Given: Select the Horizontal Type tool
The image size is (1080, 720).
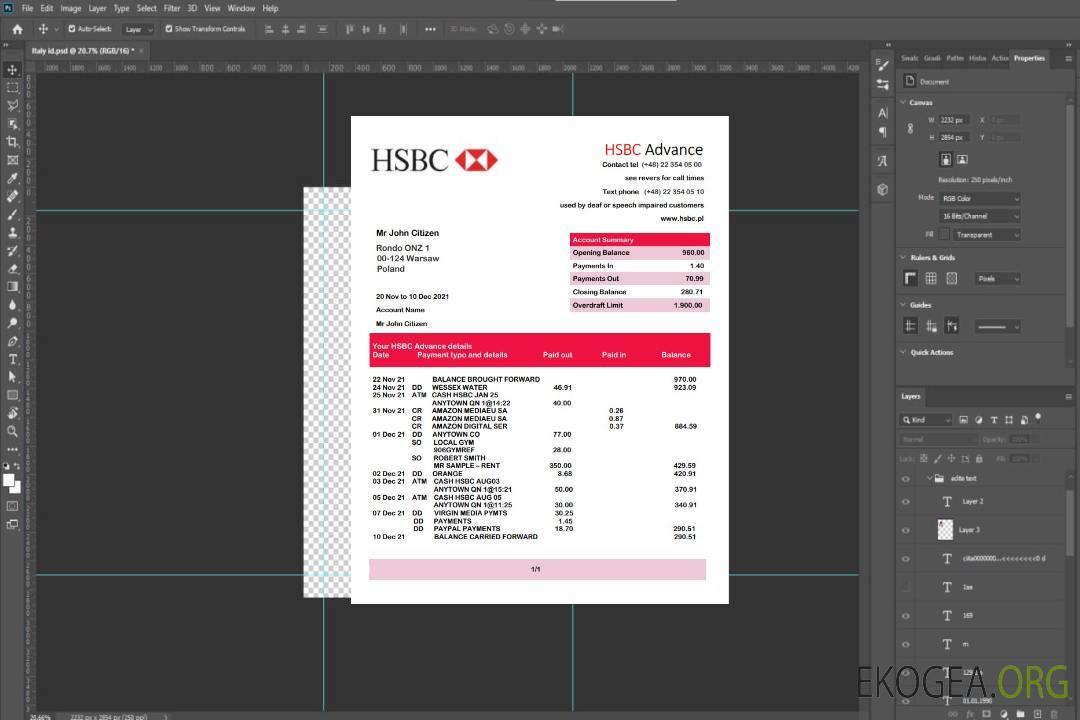Looking at the screenshot, I should pyautogui.click(x=12, y=359).
